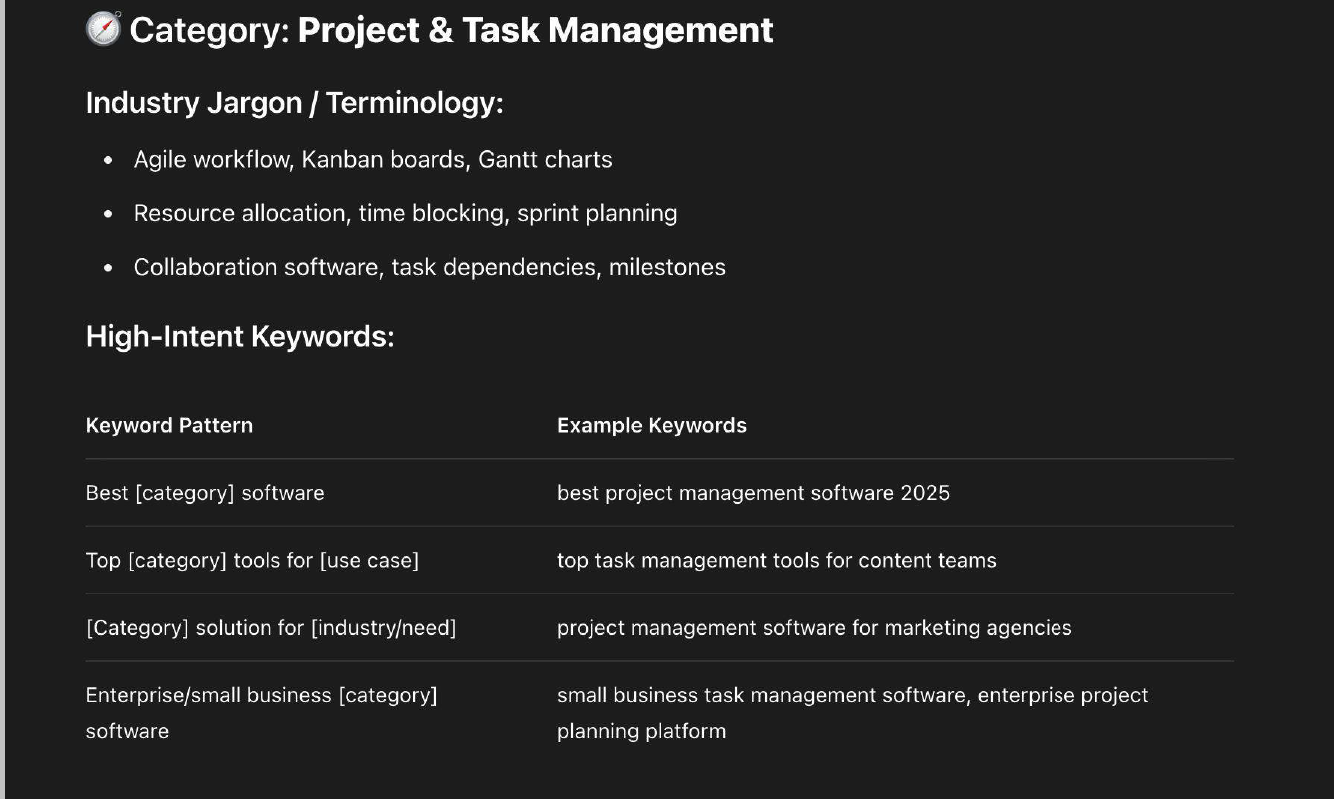This screenshot has width=1334, height=799.
Task: Click the 'High-Intent Keywords:' heading
Action: tap(240, 336)
